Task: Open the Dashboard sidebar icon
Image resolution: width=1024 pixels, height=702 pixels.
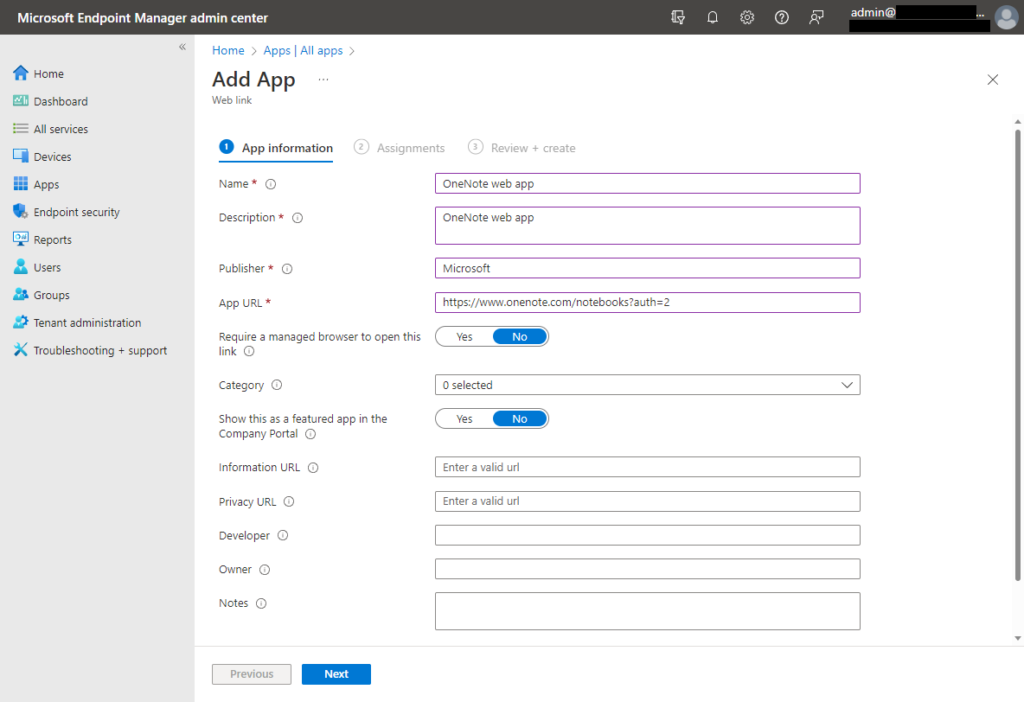Action: click(x=21, y=101)
